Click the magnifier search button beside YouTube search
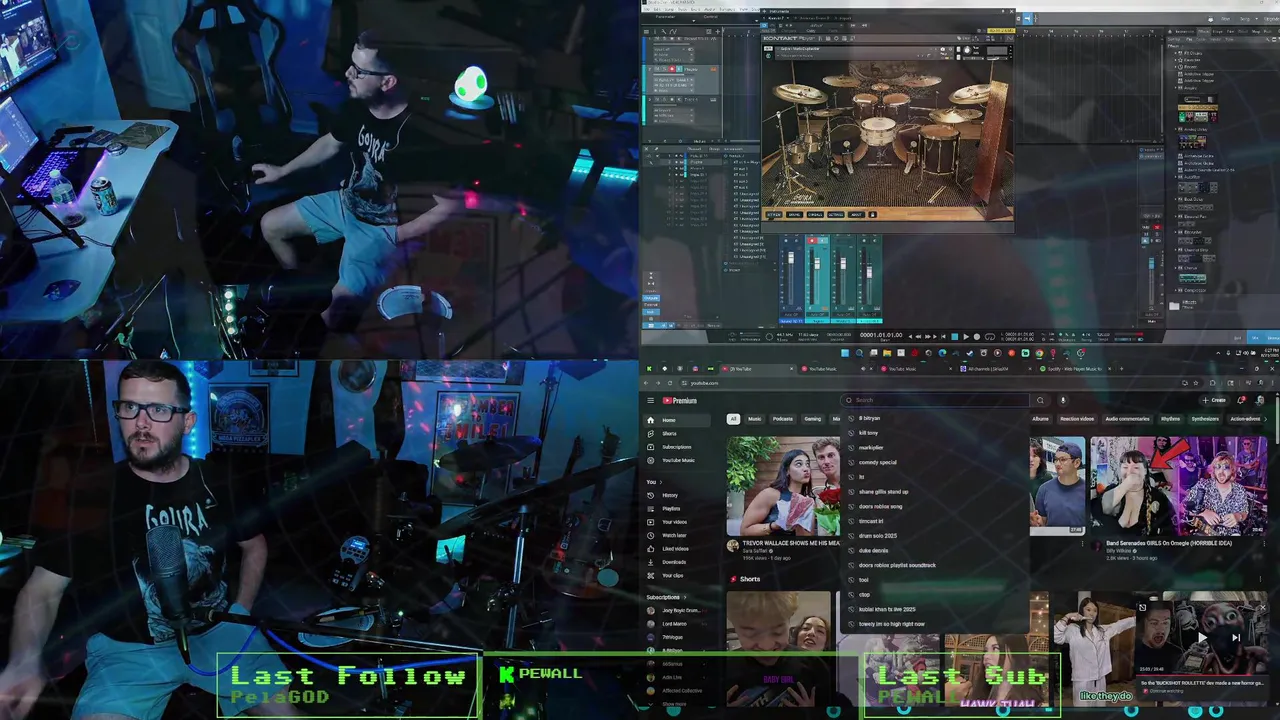This screenshot has width=1280, height=720. (1040, 400)
